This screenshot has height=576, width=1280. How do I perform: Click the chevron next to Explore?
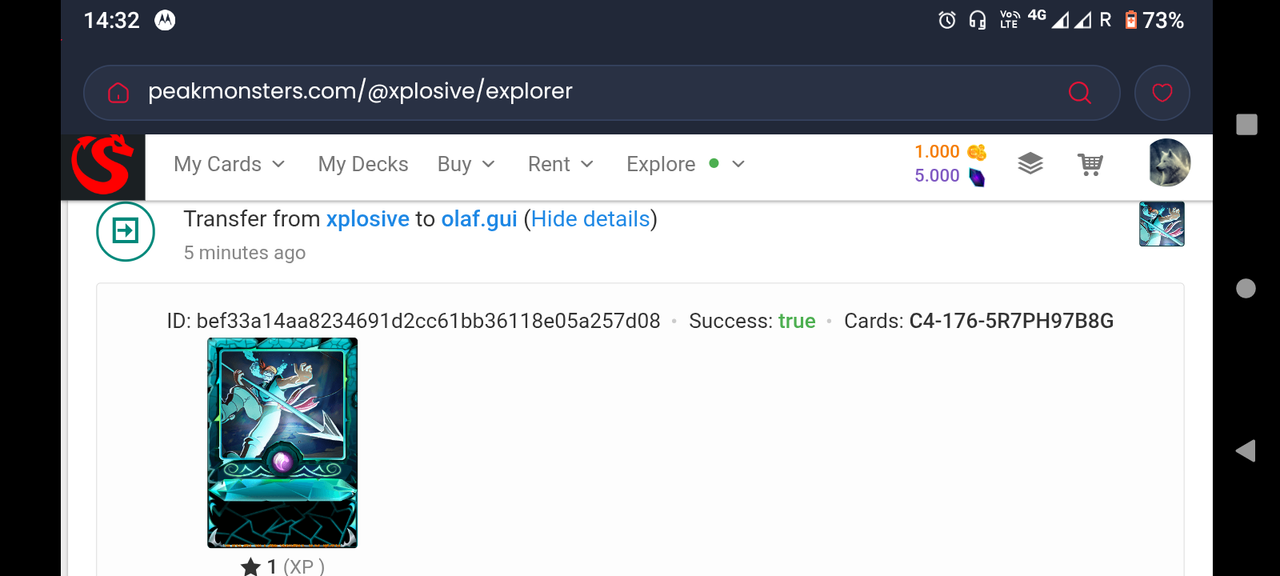738,164
